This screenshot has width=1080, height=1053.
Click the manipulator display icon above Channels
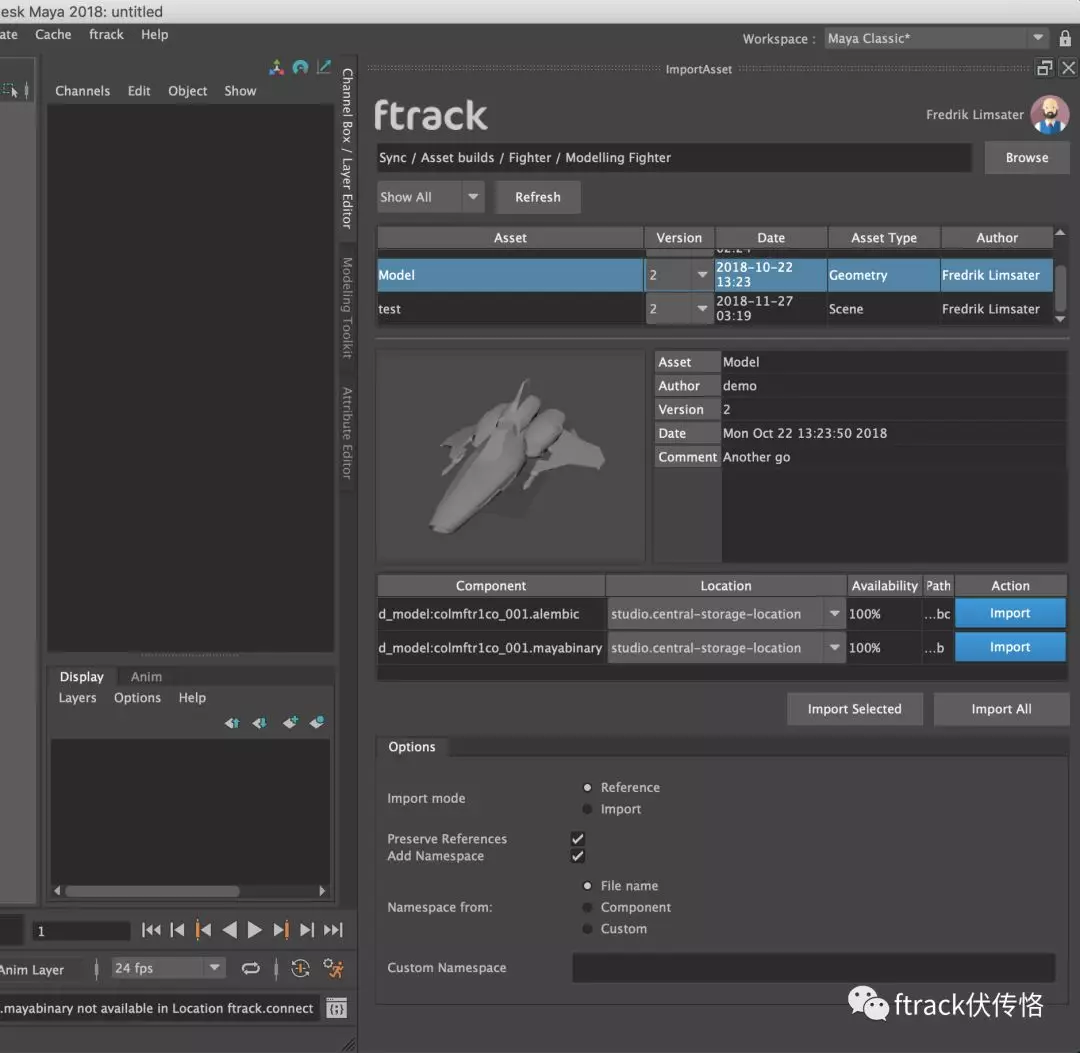click(276, 67)
